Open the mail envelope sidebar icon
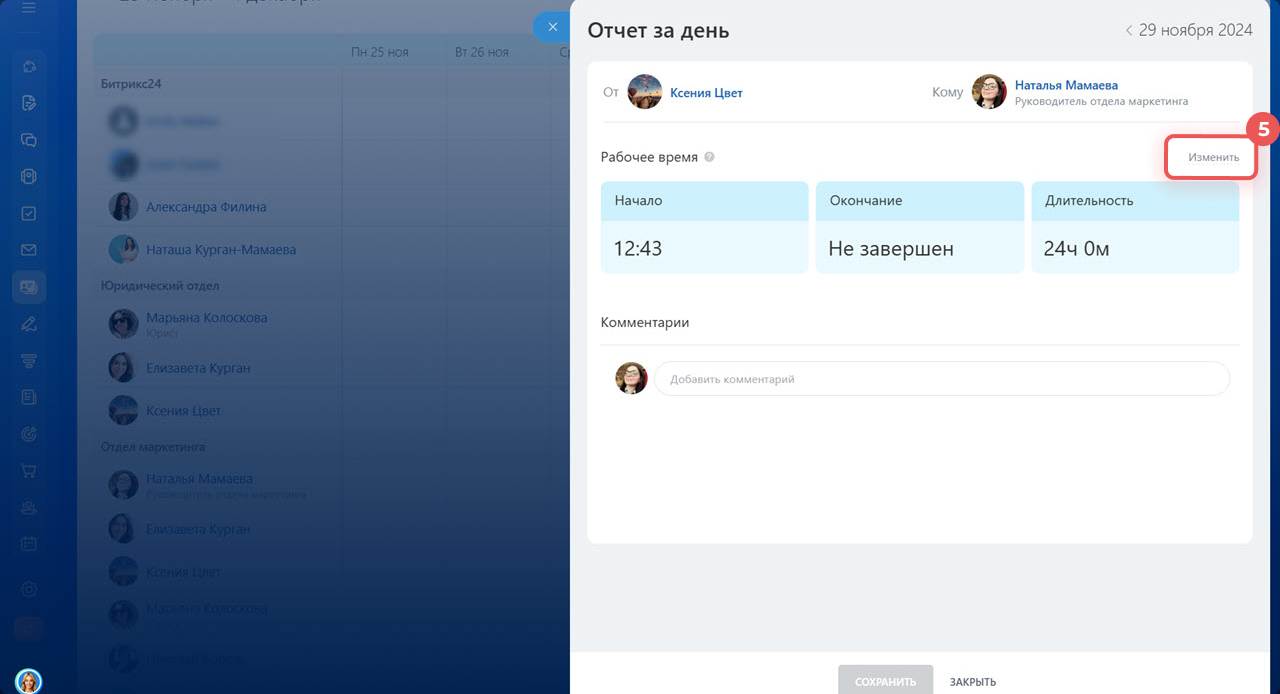Image resolution: width=1280 pixels, height=694 pixels. [29, 250]
